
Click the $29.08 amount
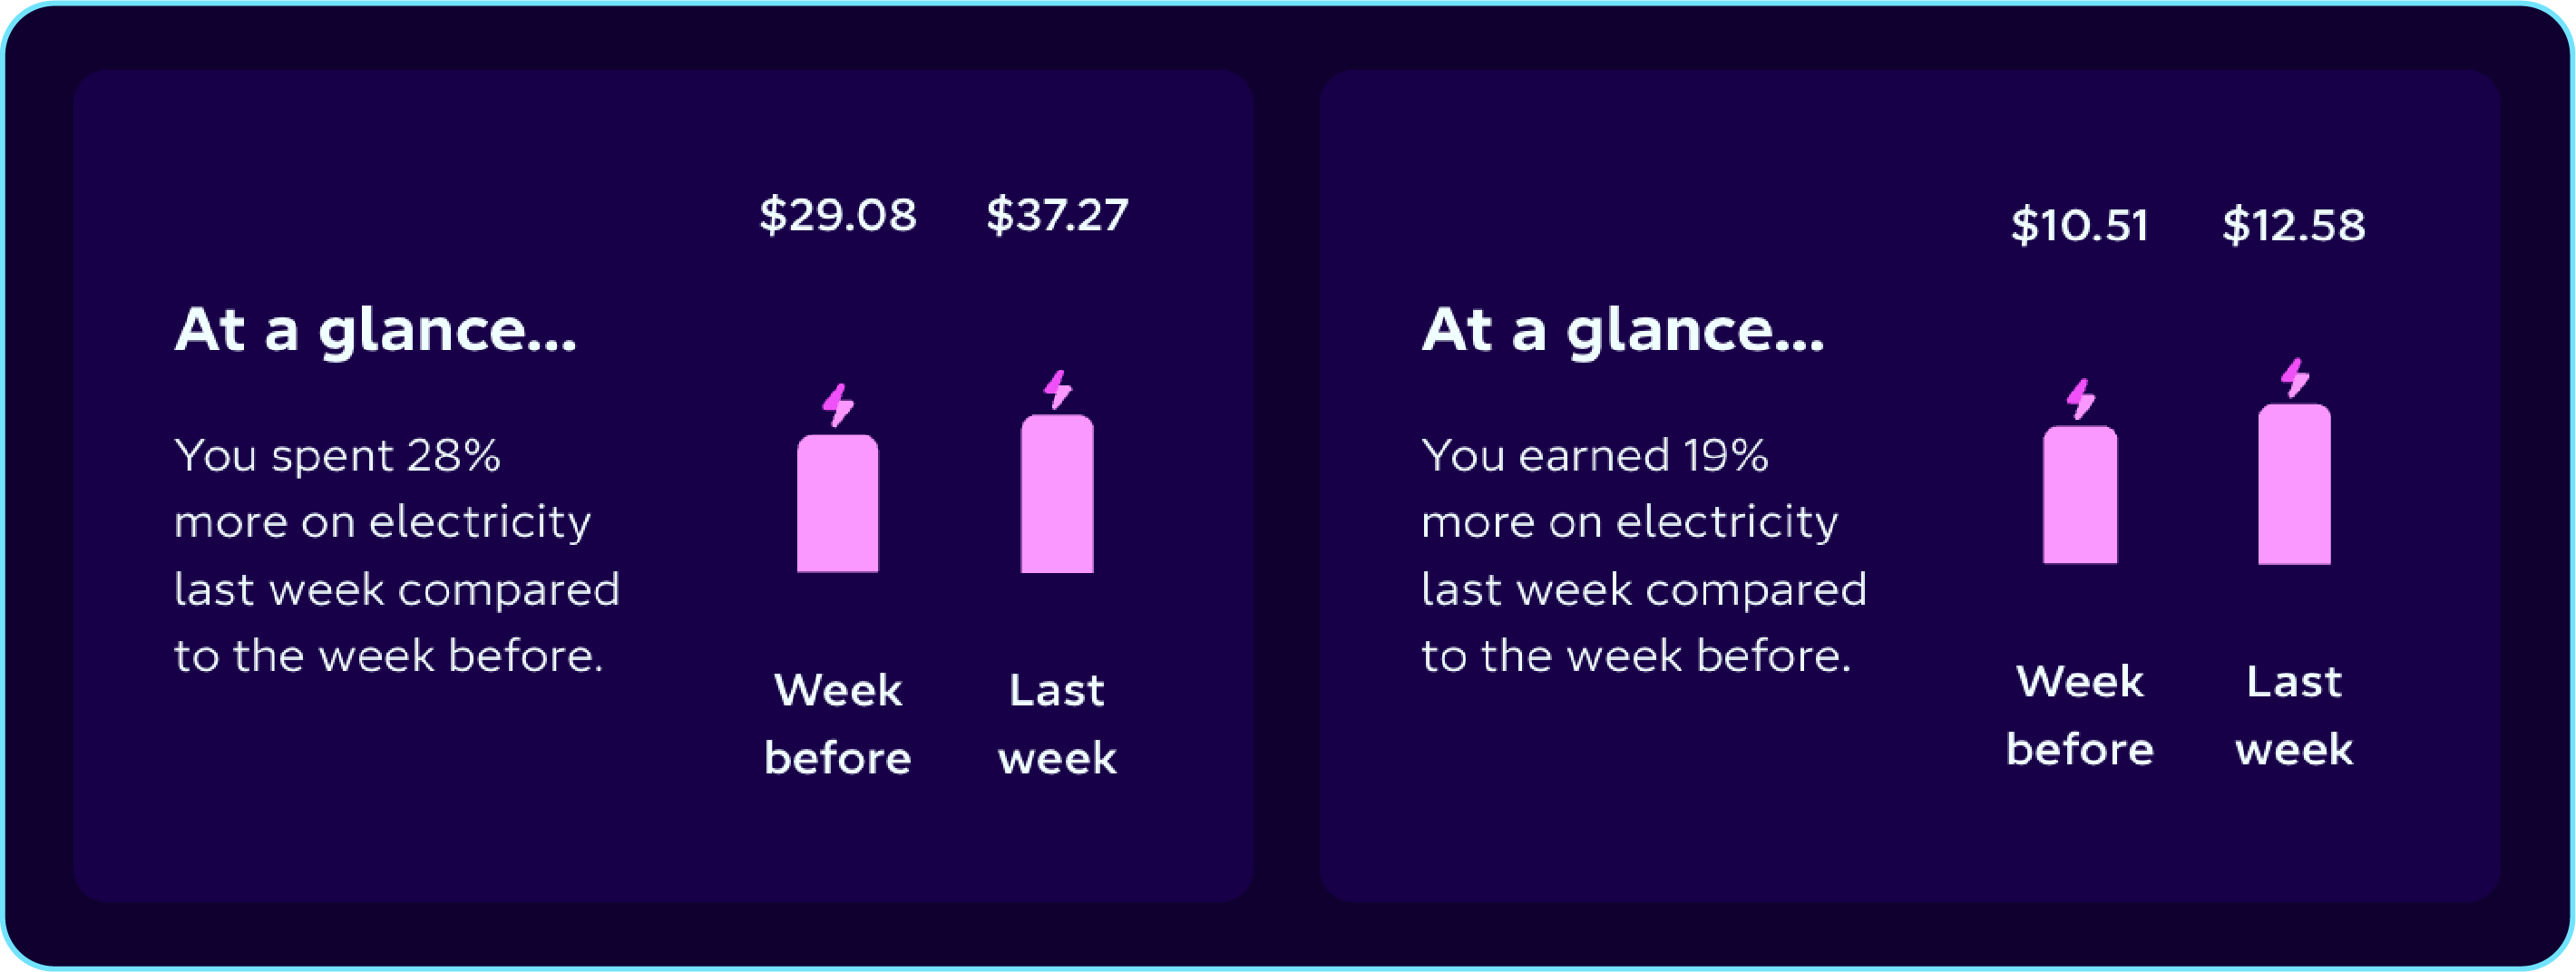(838, 215)
